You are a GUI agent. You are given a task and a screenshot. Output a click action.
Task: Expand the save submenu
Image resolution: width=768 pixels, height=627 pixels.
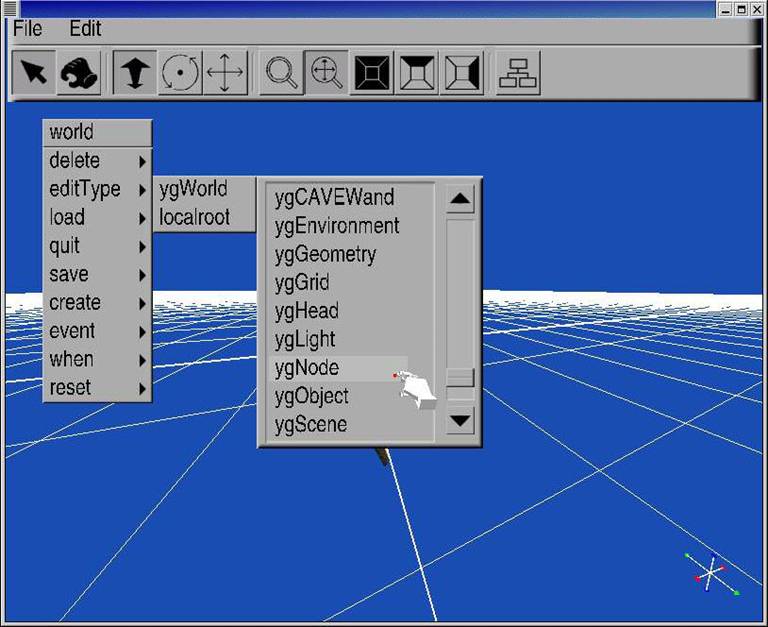click(97, 274)
